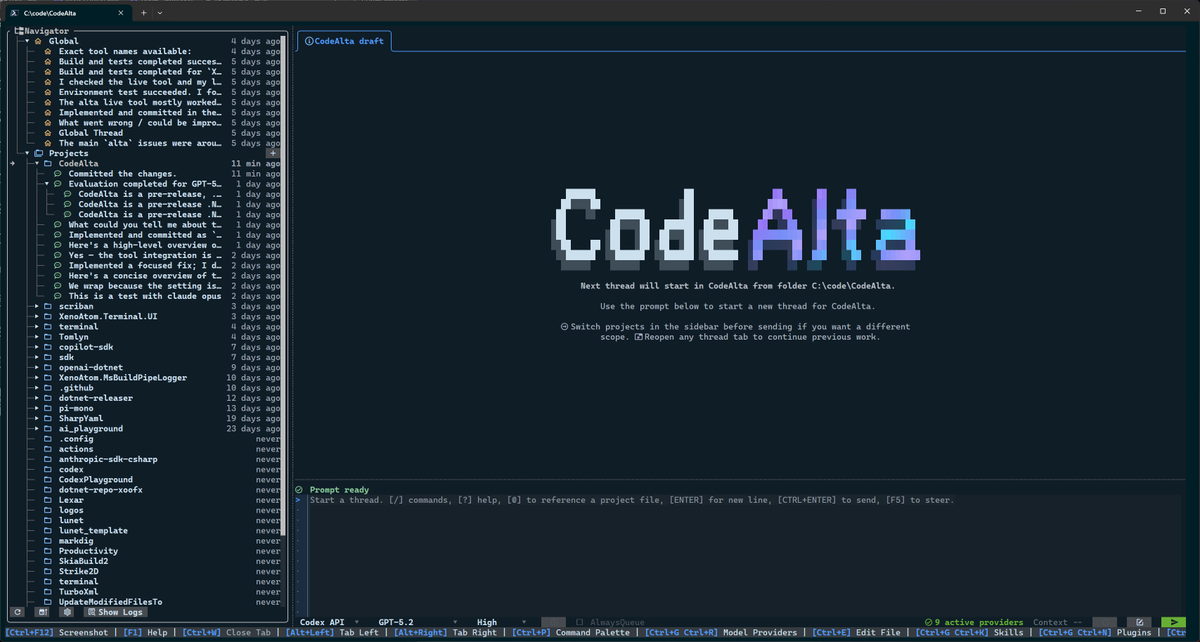Viewport: 1200px width, 642px height.
Task: Expand the dotnet-releaser project node
Action: (37, 398)
